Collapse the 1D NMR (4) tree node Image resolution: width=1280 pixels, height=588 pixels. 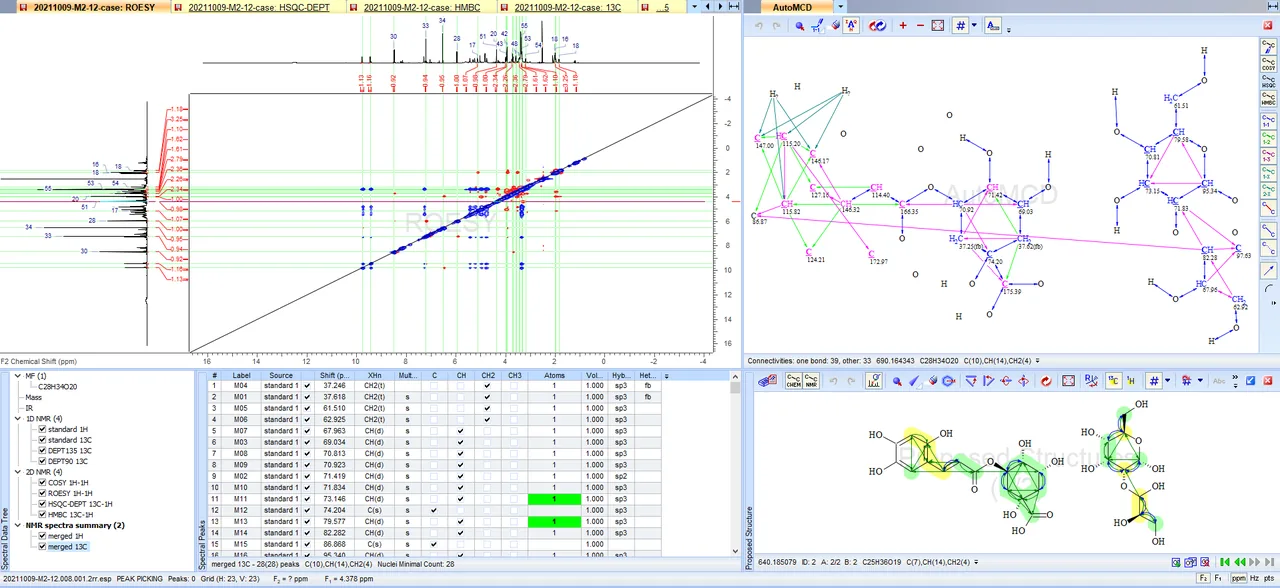[x=18, y=419]
